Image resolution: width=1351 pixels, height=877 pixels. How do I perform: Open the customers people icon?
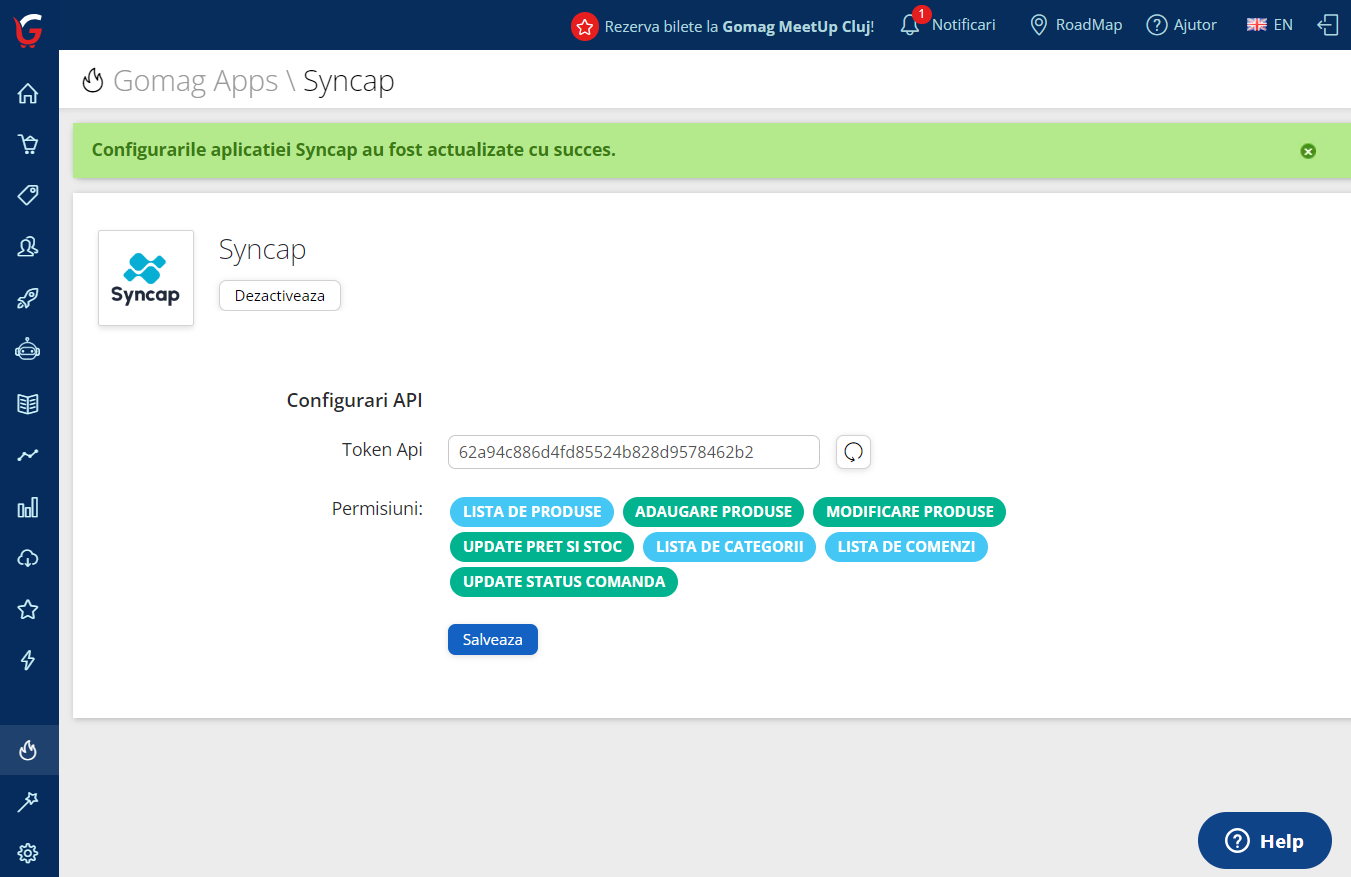(28, 246)
